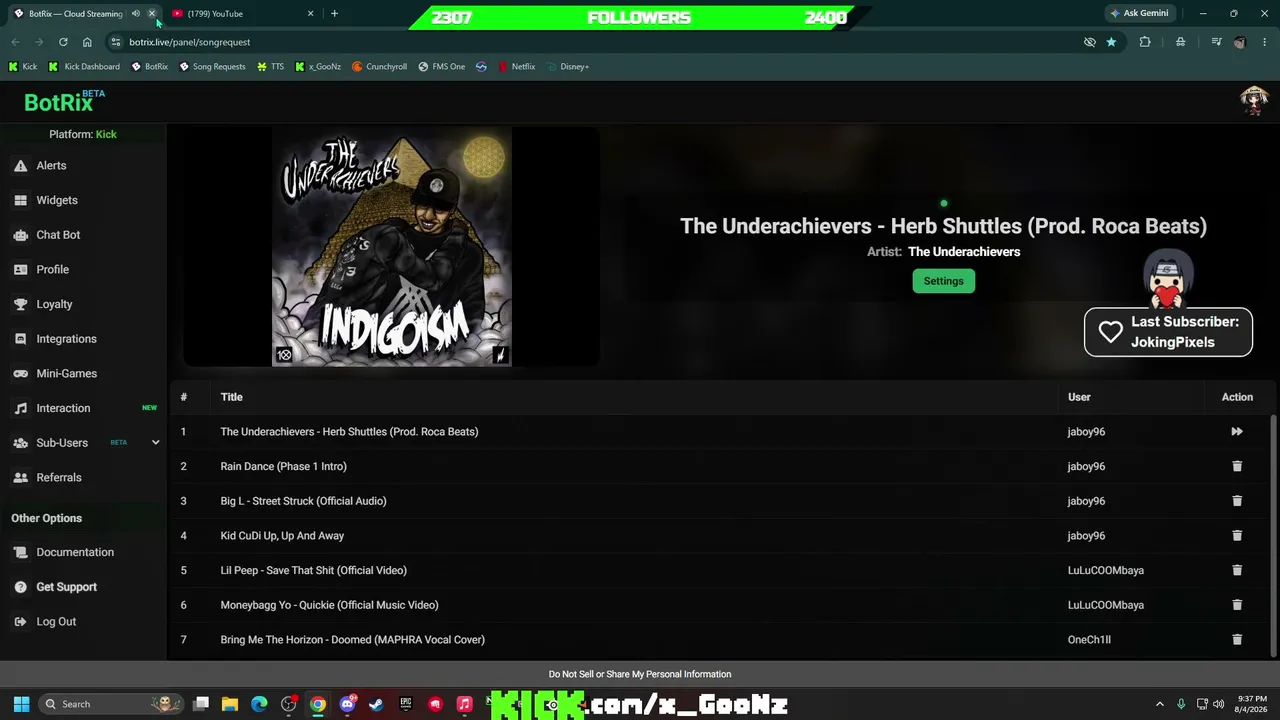Screen dimensions: 1280x720
Task: Click the bookmark star in the address bar
Action: (x=1111, y=42)
